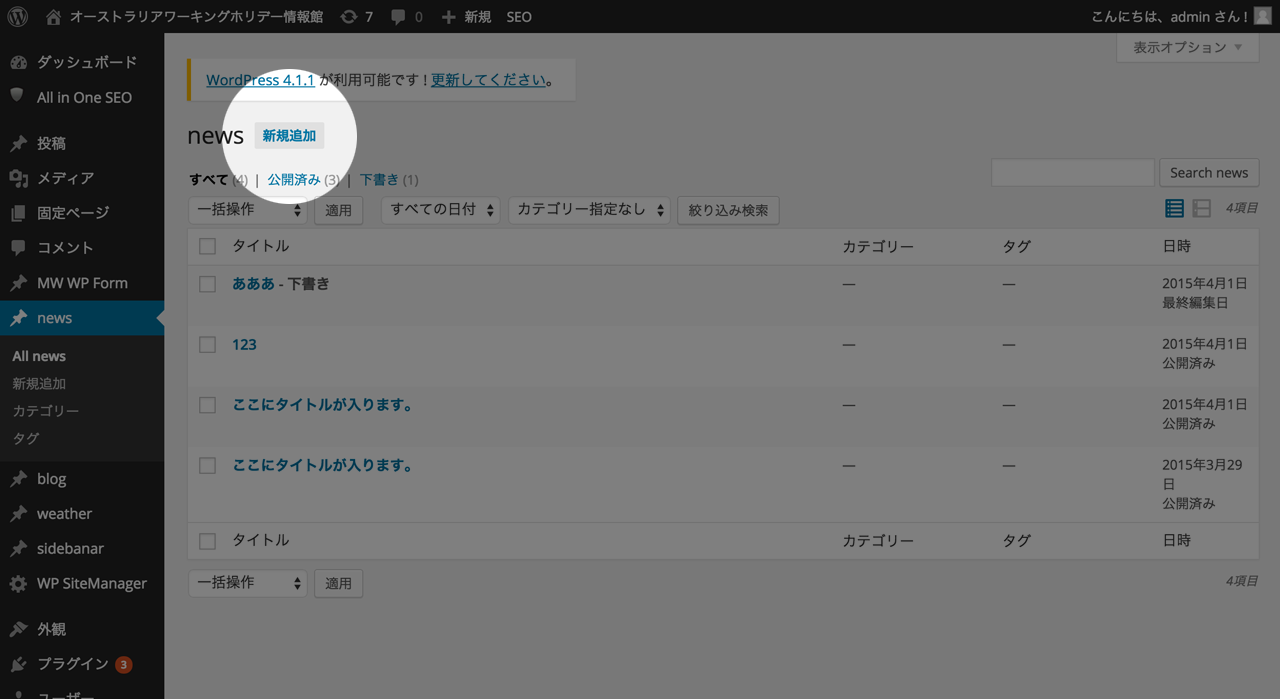Click the weather pin icon
Image resolution: width=1280 pixels, height=699 pixels.
[x=18, y=514]
